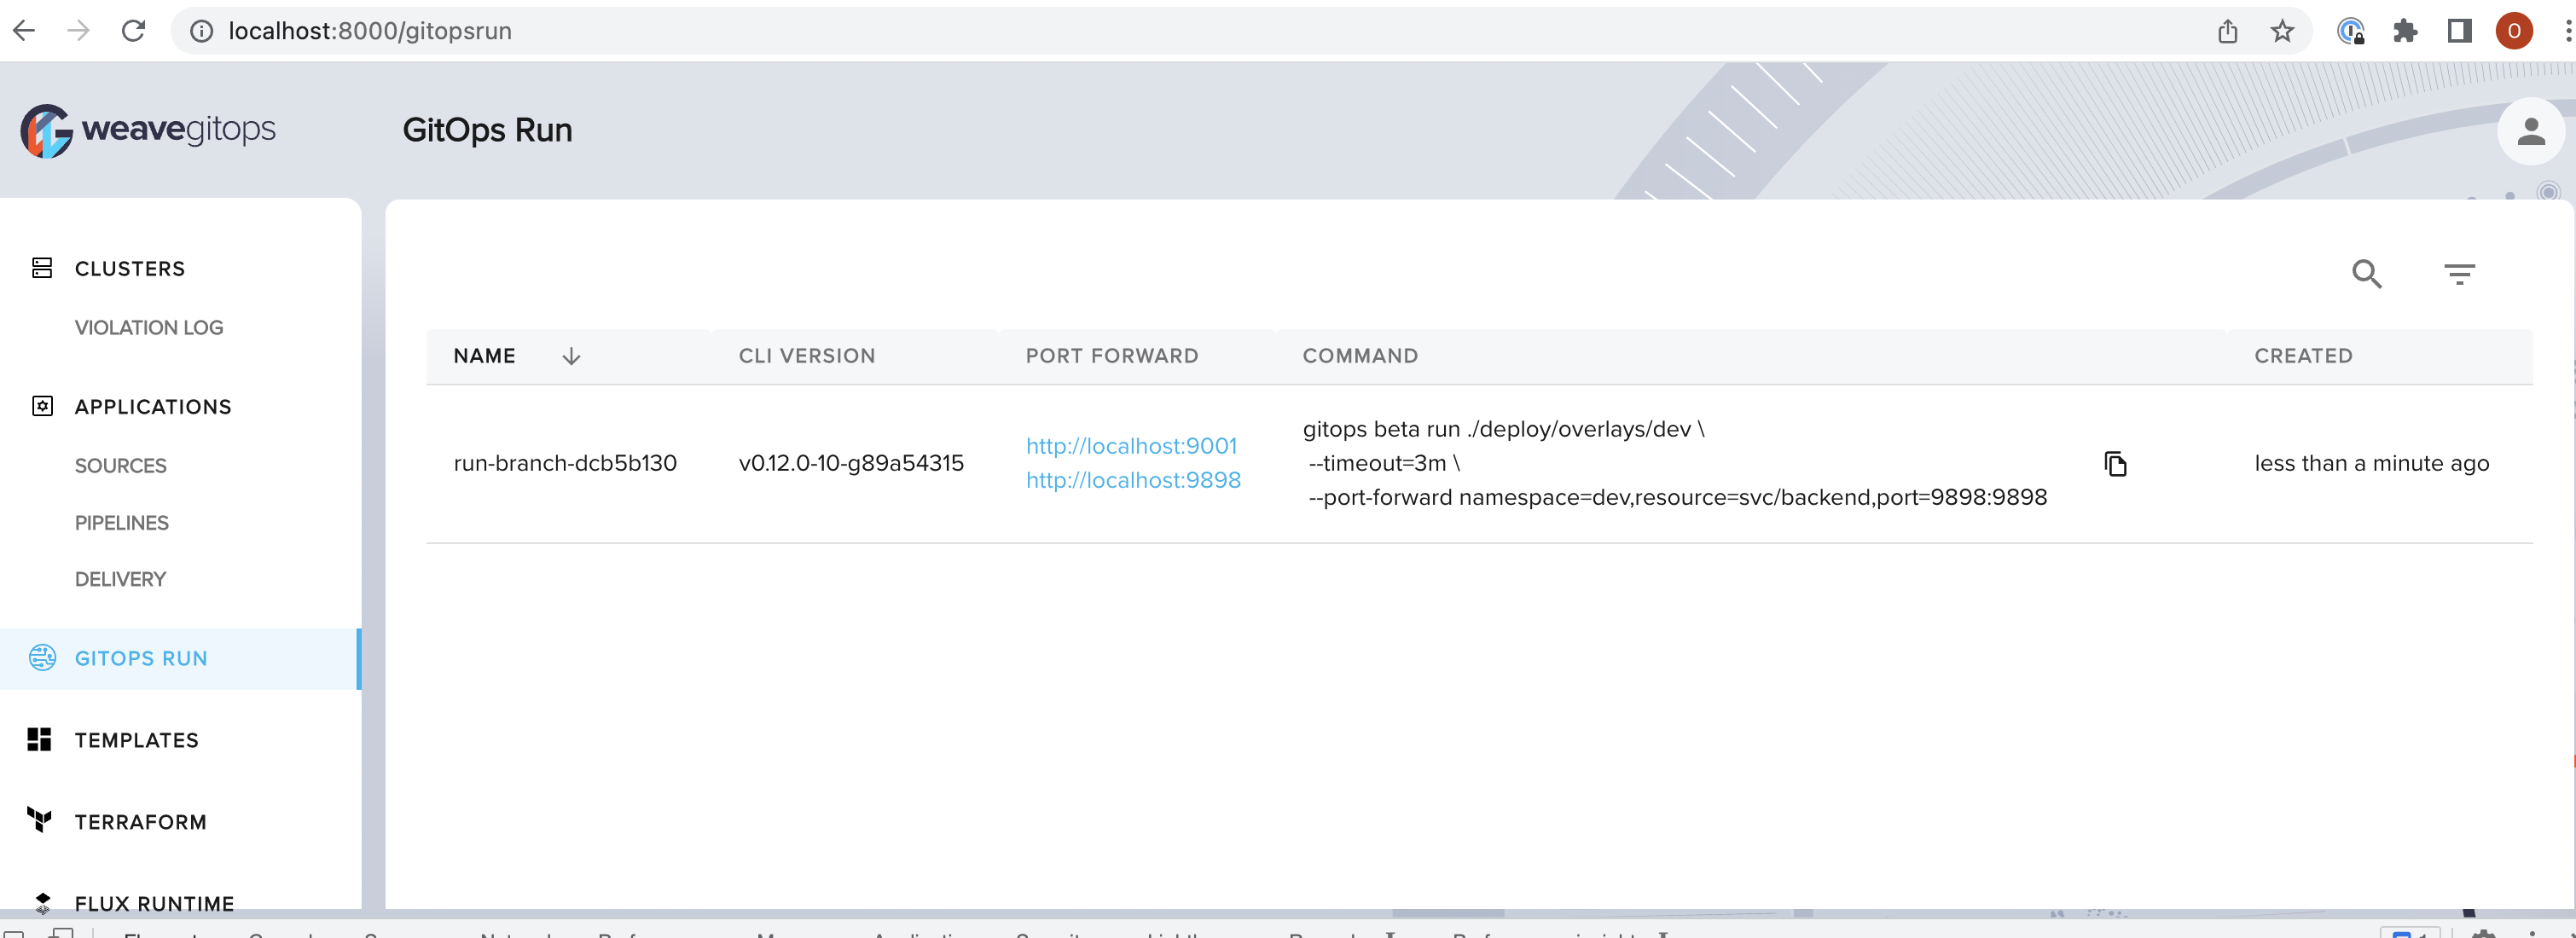
Task: Click the GitOps Run page title
Action: [x=487, y=130]
